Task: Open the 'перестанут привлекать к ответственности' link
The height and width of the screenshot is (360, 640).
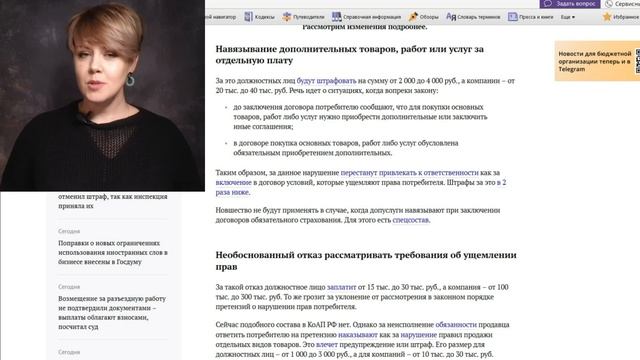Action: [409, 173]
